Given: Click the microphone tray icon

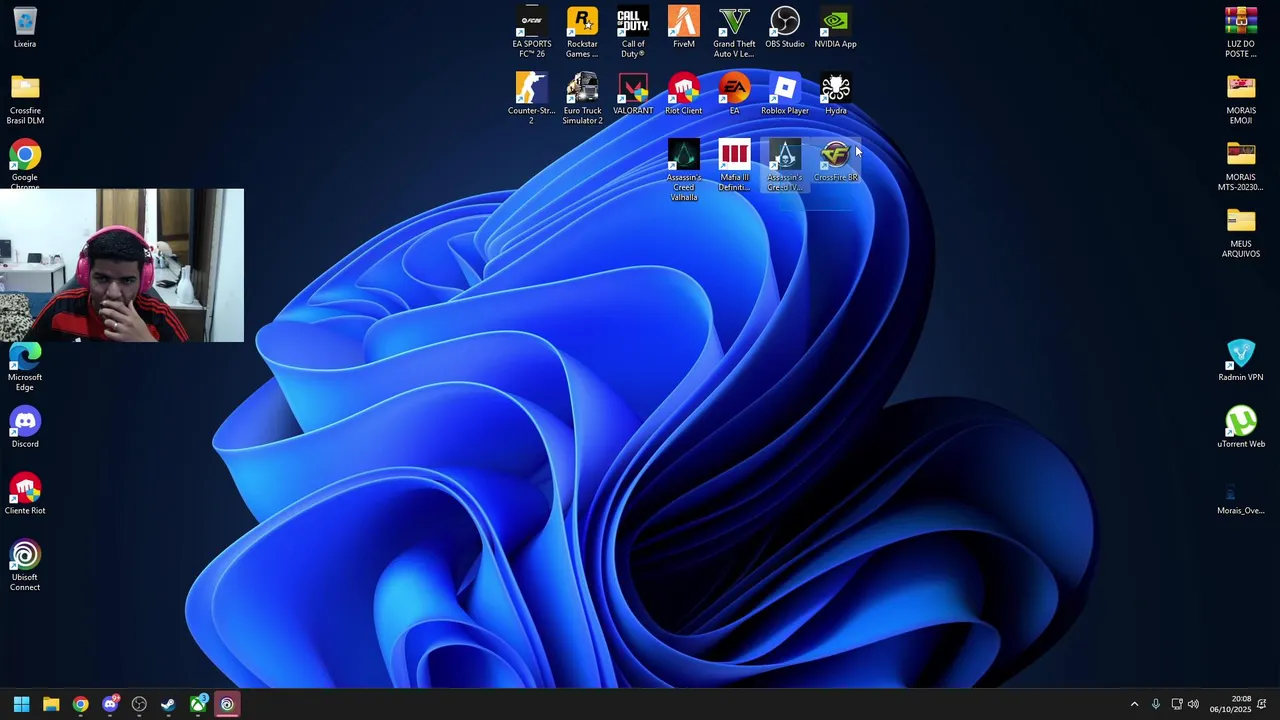Looking at the screenshot, I should [x=1156, y=704].
